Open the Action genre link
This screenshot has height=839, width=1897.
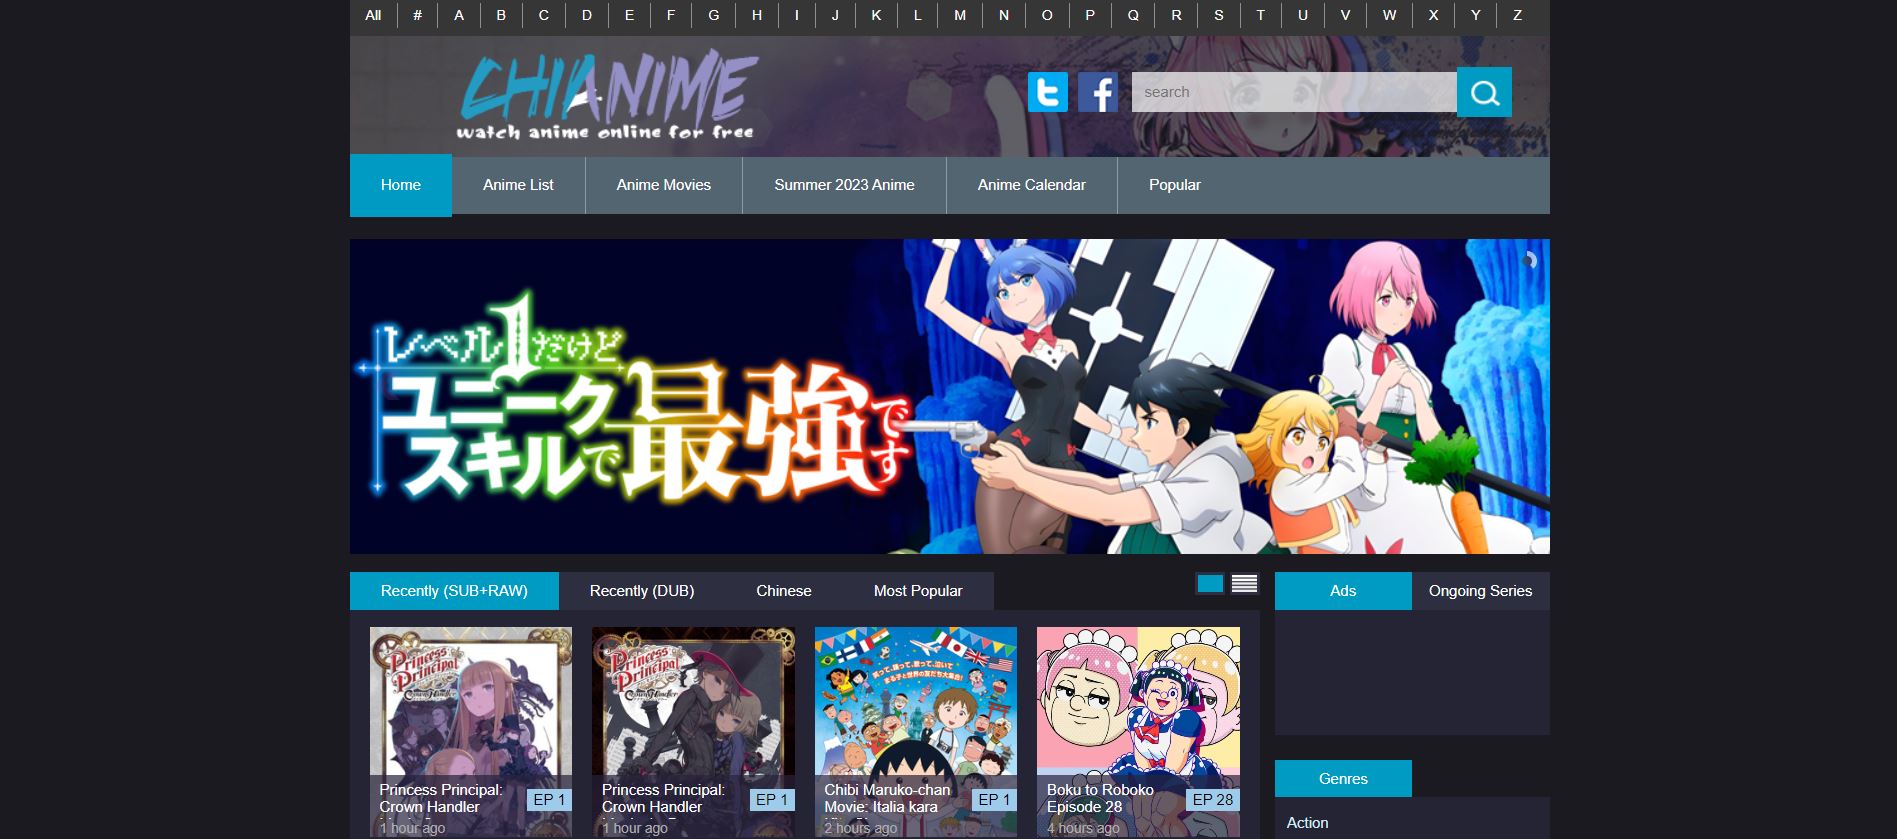(x=1307, y=823)
